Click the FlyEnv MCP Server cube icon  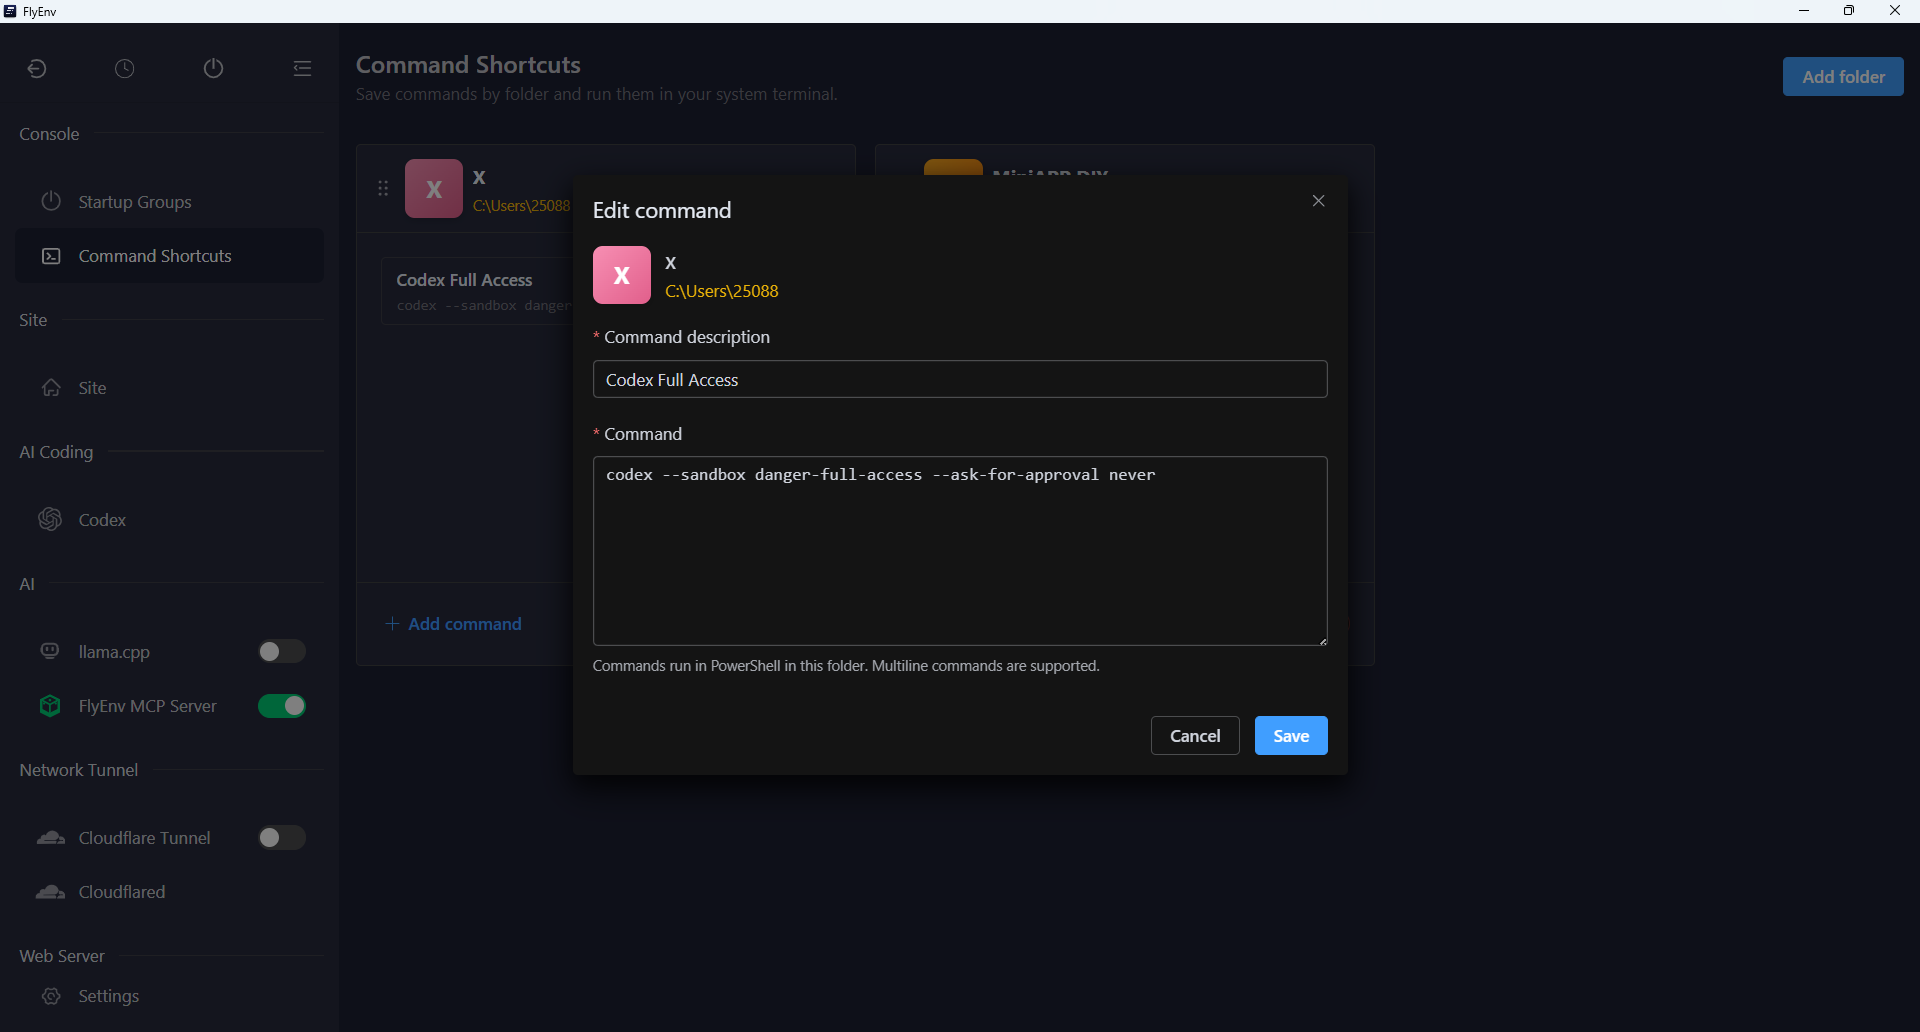click(x=50, y=706)
